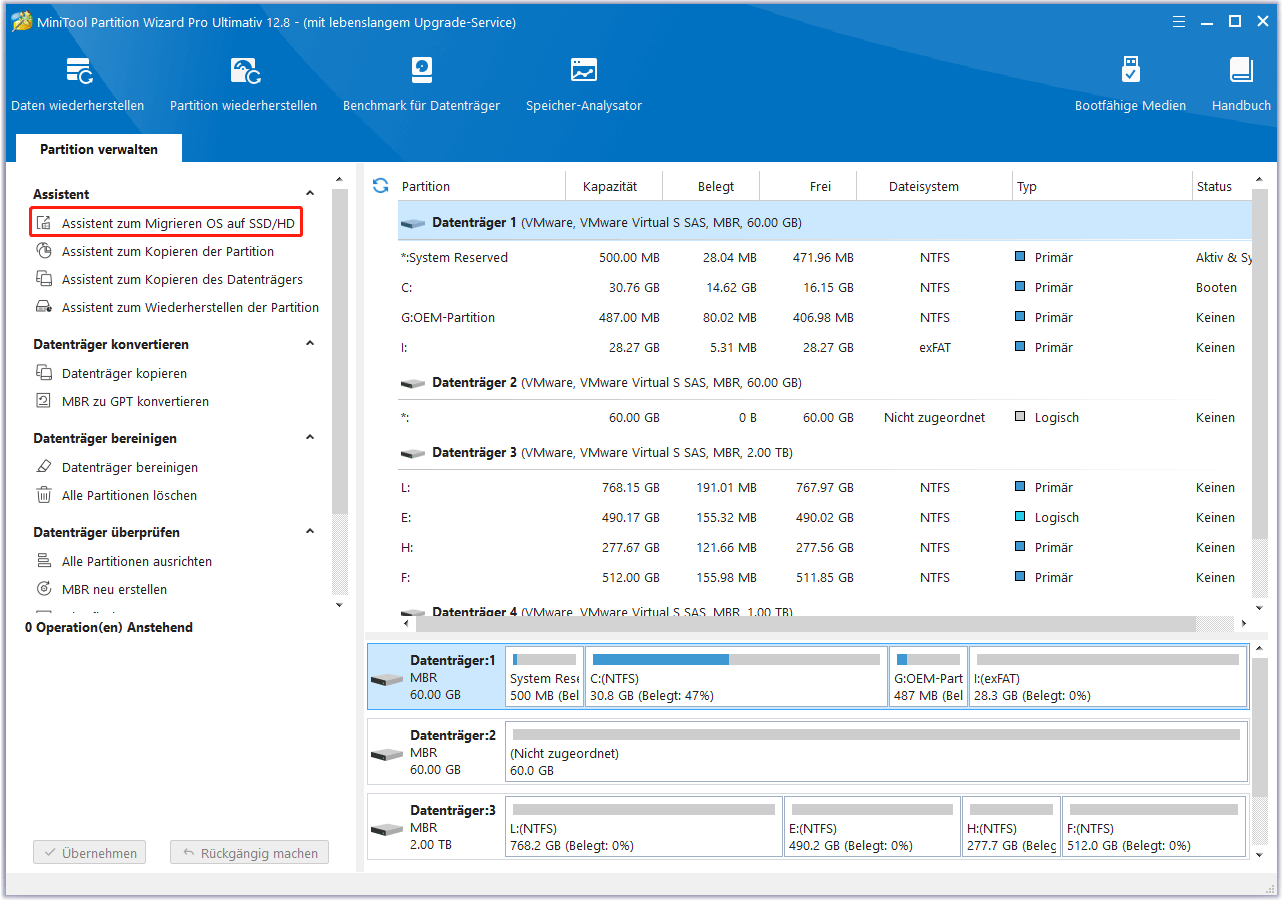
Task: Click the Assistent zum Kopieren des Datenträgers icon
Action: point(44,279)
